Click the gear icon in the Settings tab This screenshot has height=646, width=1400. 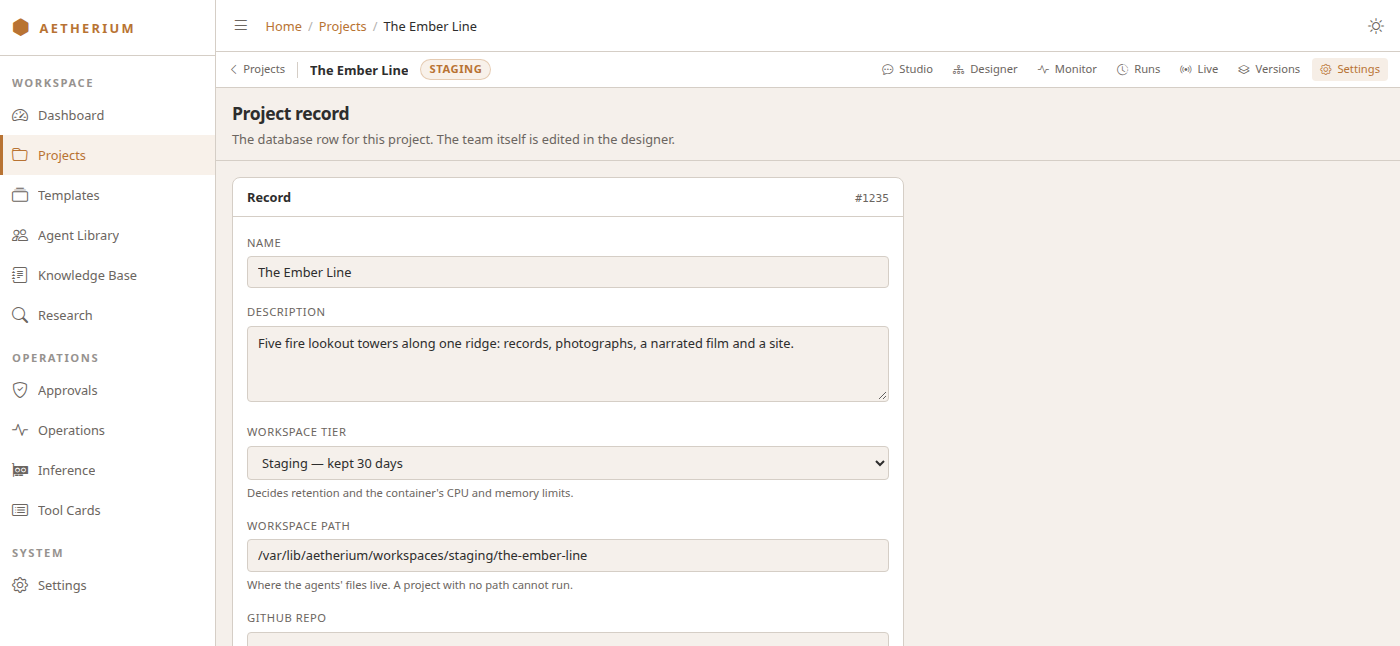1326,70
